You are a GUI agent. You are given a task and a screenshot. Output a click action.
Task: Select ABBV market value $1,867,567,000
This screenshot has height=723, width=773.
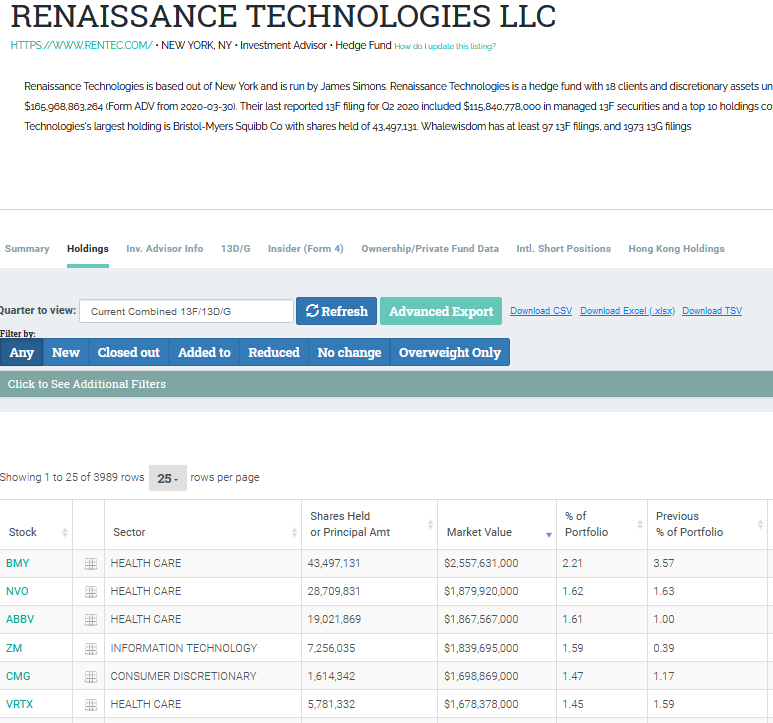(x=481, y=620)
